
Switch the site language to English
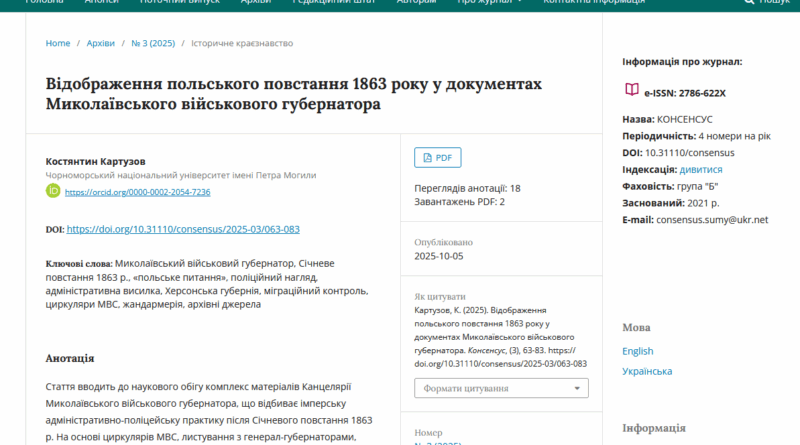pyautogui.click(x=637, y=351)
